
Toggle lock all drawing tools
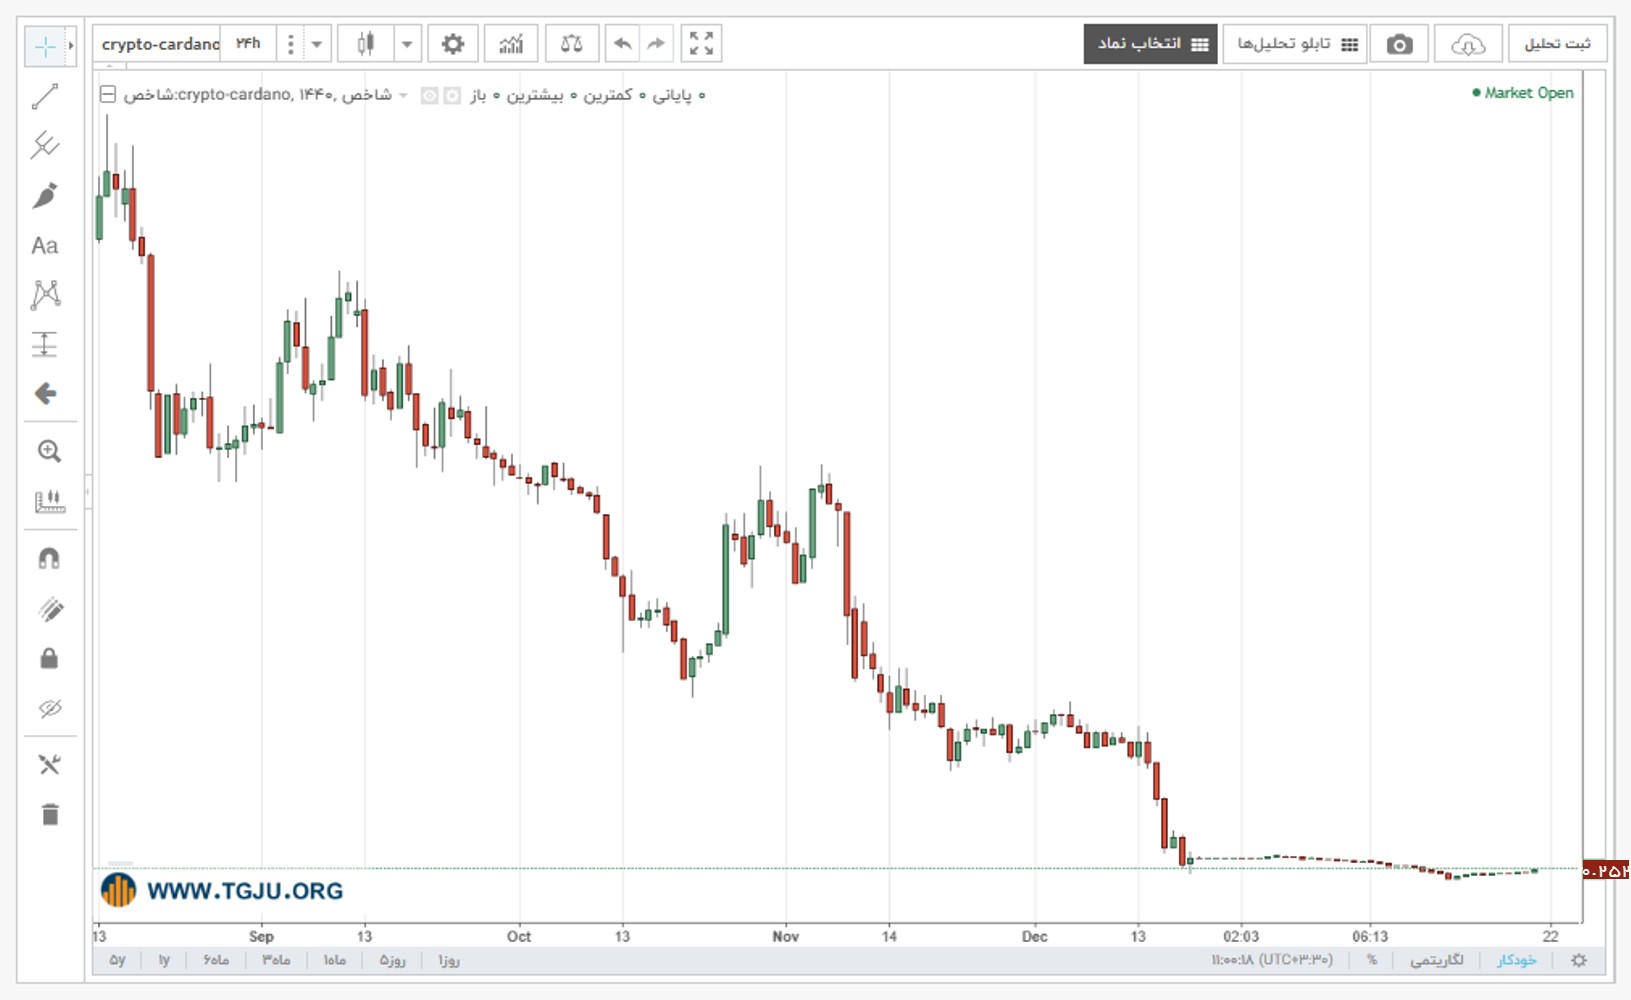tap(49, 658)
